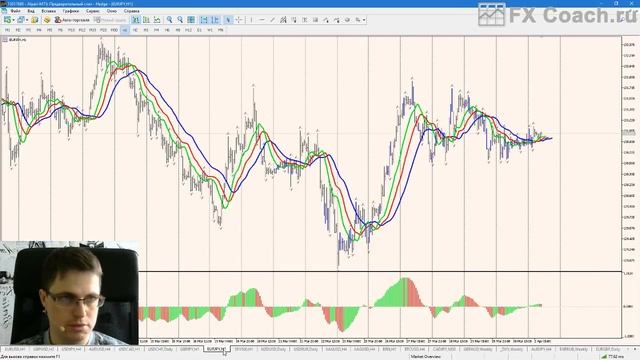This screenshot has width=640, height=360.
Task: Expand the shapes tool dropdown arrow
Action: (x=364, y=20)
